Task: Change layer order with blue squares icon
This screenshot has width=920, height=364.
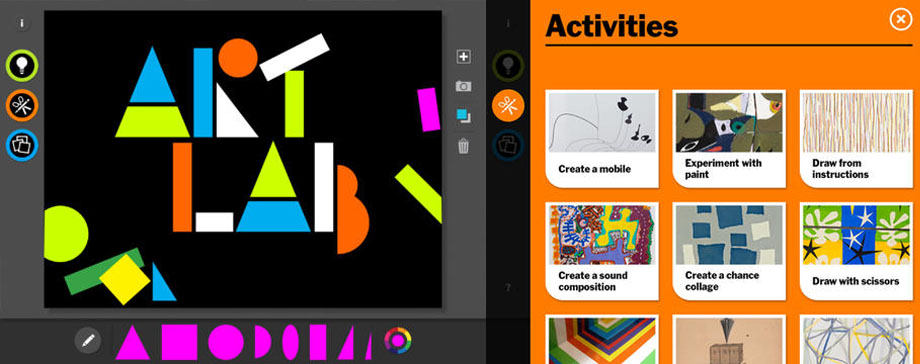Action: point(464,116)
